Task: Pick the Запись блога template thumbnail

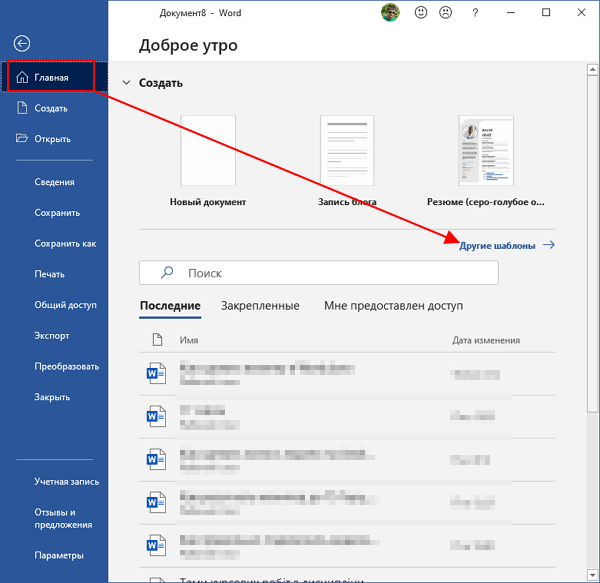Action: 347,150
